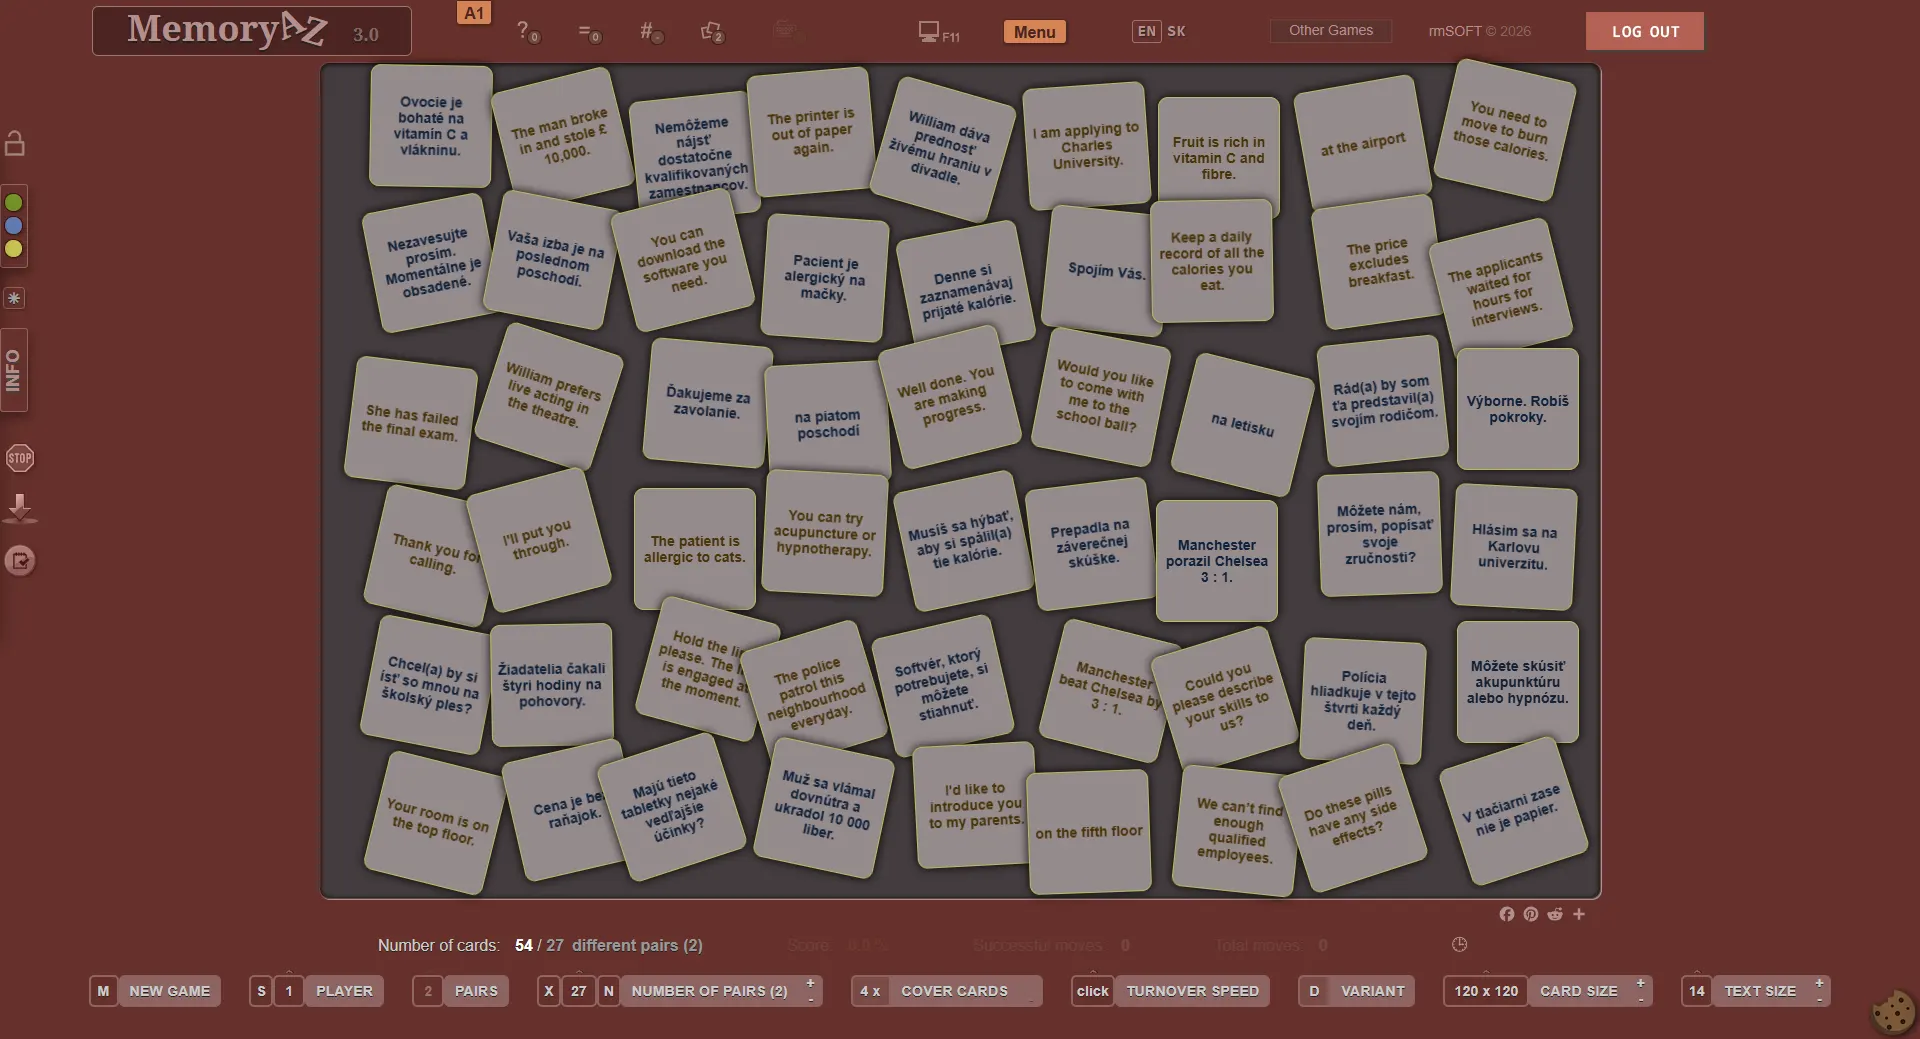Image resolution: width=1920 pixels, height=1039 pixels.
Task: Toggle the A1 level badge
Action: [x=474, y=13]
